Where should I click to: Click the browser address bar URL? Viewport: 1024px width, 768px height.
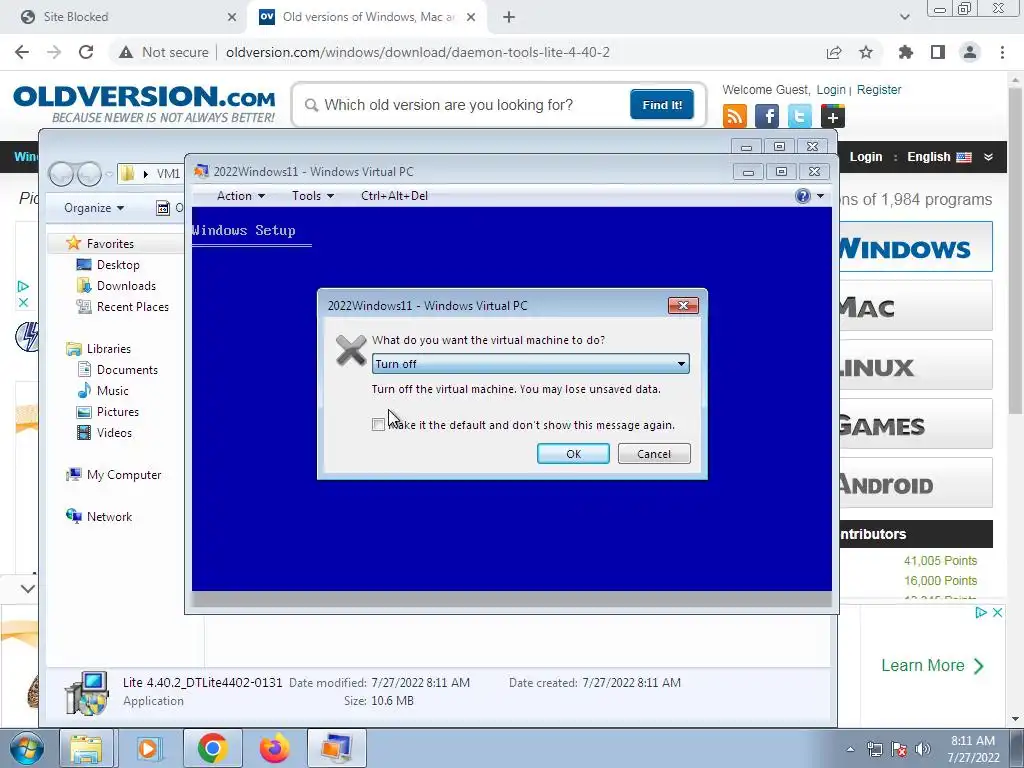417,52
